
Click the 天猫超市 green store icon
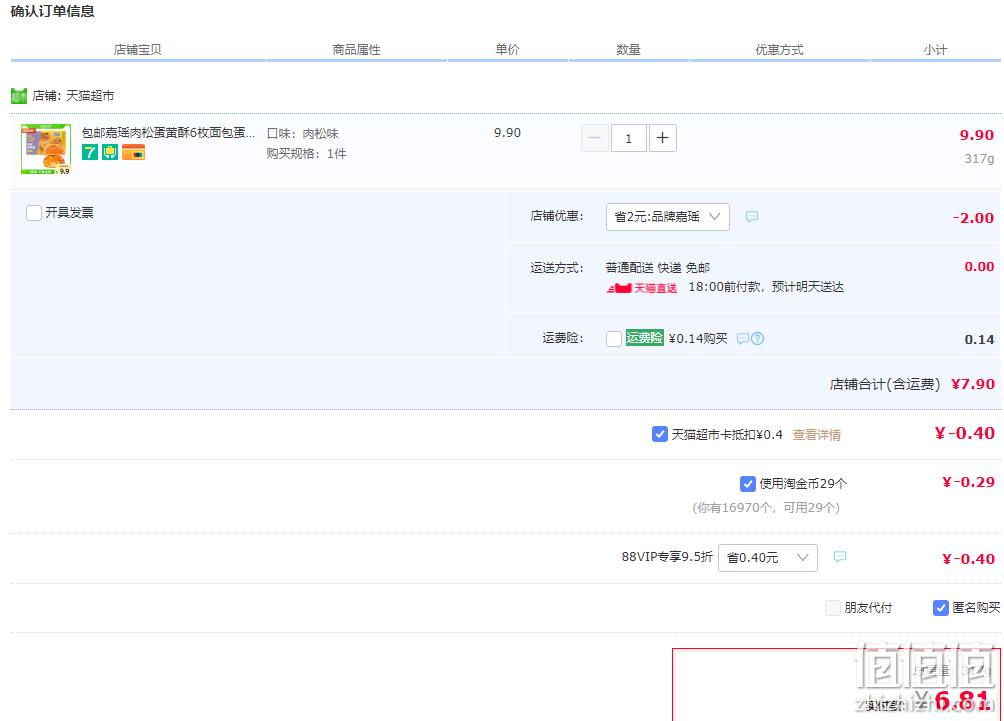tap(19, 96)
